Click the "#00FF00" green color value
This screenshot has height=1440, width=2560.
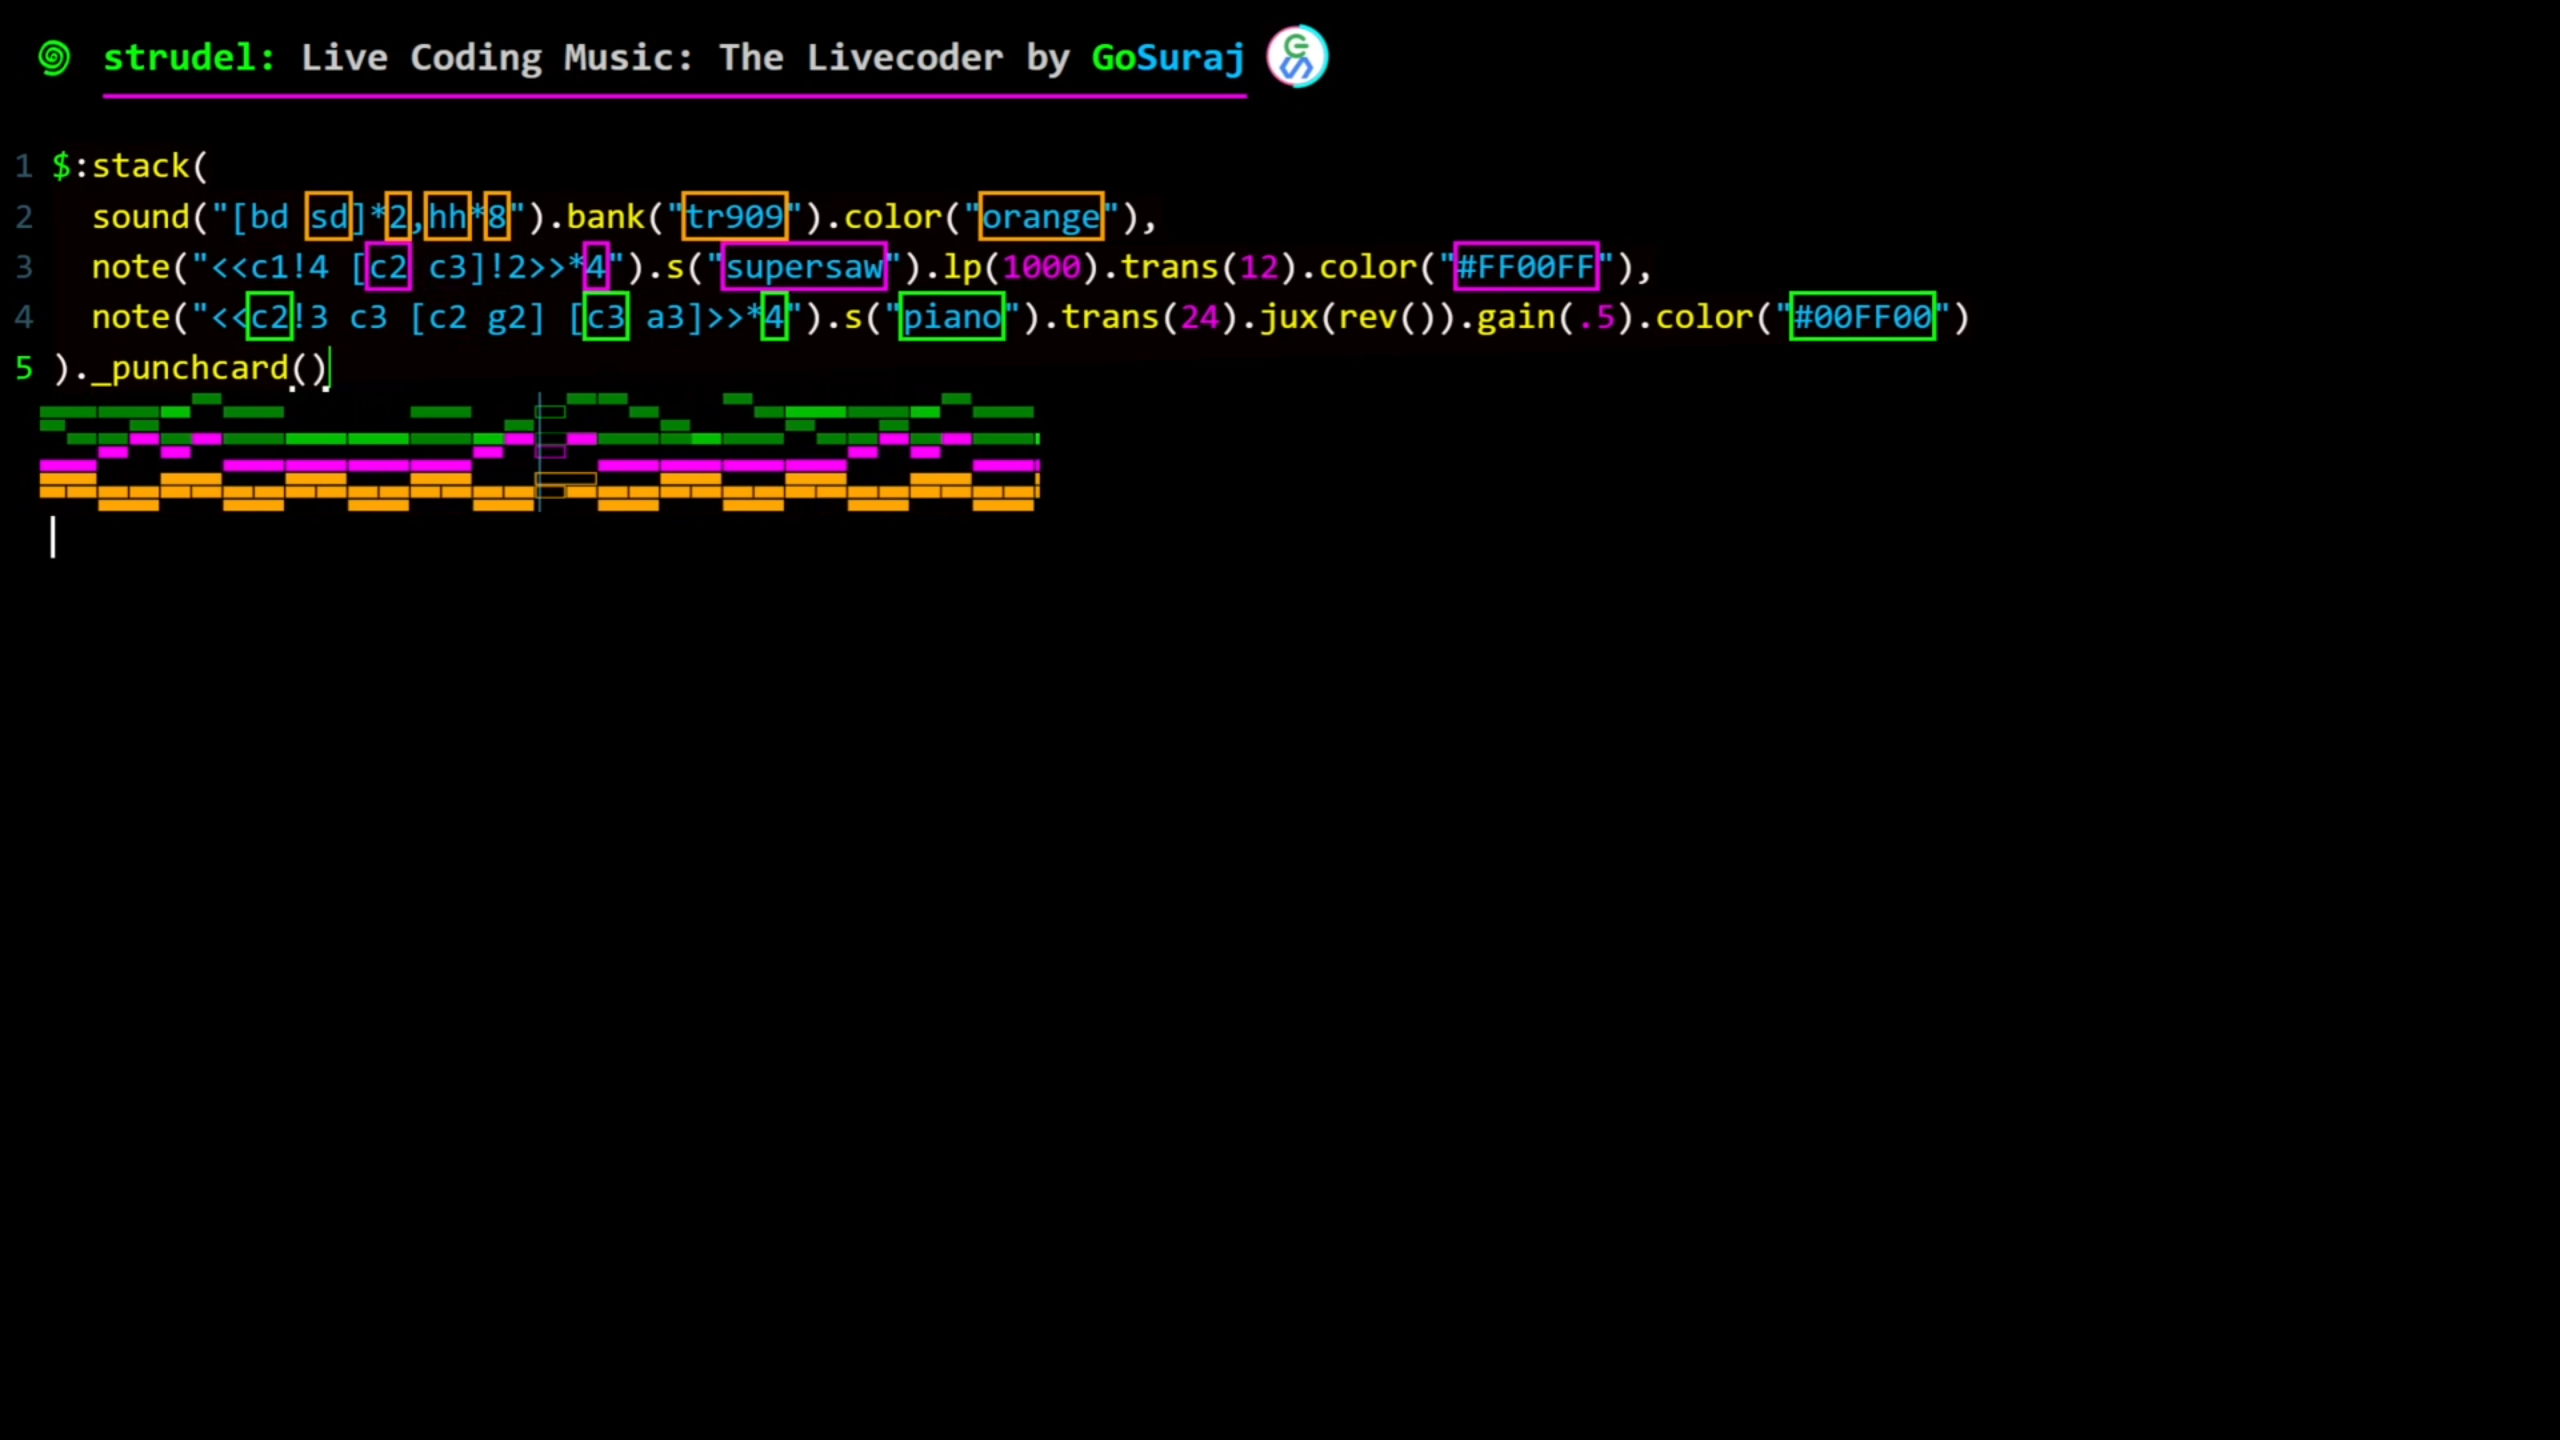[1861, 318]
